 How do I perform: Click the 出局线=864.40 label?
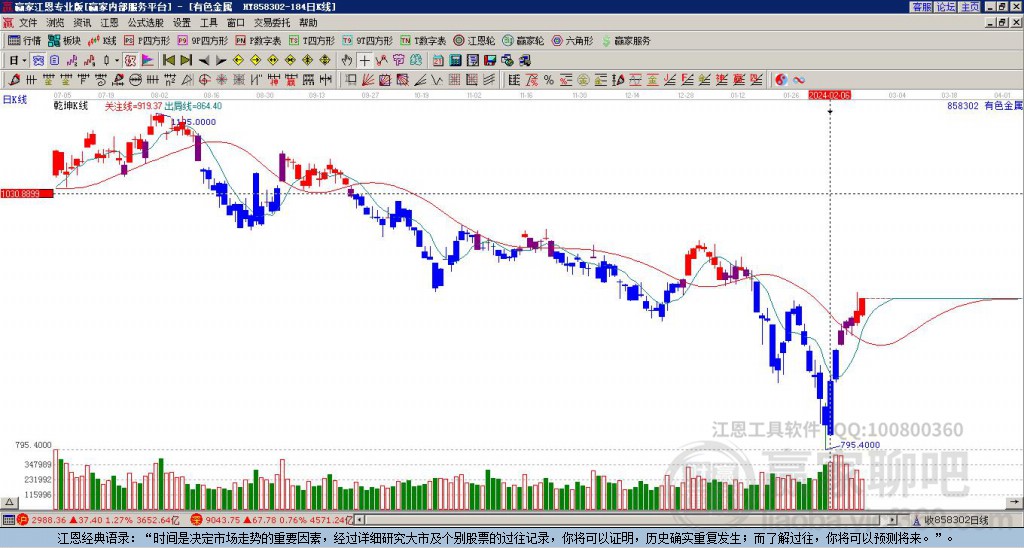click(x=193, y=106)
